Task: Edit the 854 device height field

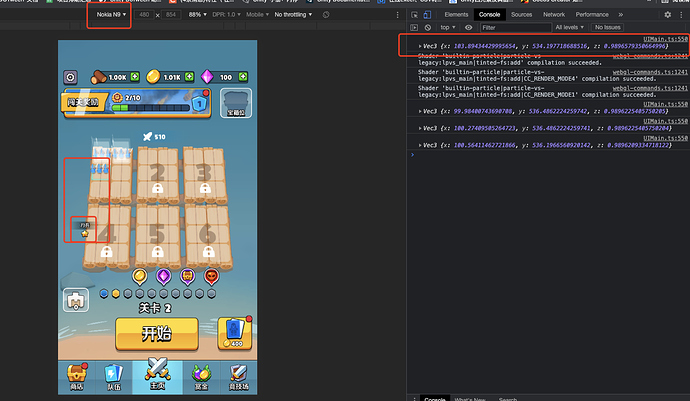Action: pyautogui.click(x=171, y=15)
